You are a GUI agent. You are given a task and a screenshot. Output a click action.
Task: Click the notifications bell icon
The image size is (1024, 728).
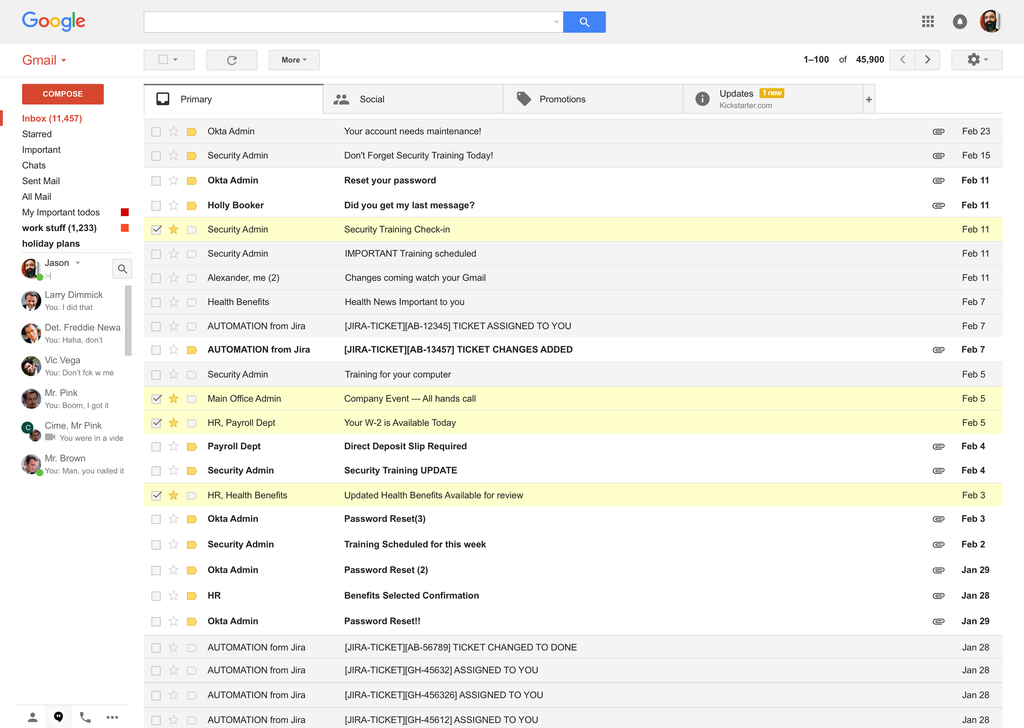[x=959, y=20]
